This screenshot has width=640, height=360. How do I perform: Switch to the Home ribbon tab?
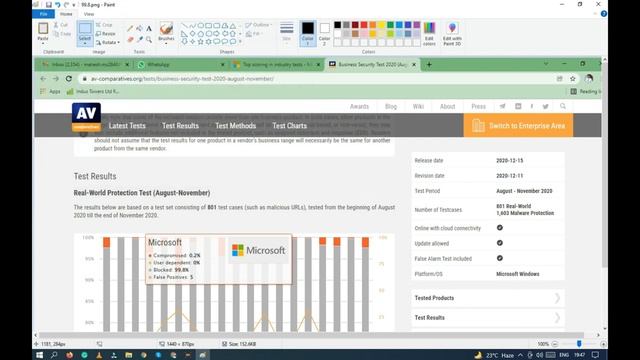click(x=66, y=14)
